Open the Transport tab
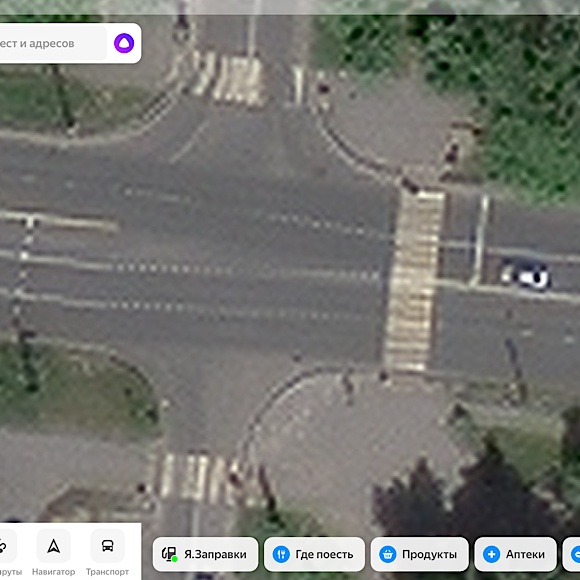 [x=107, y=552]
